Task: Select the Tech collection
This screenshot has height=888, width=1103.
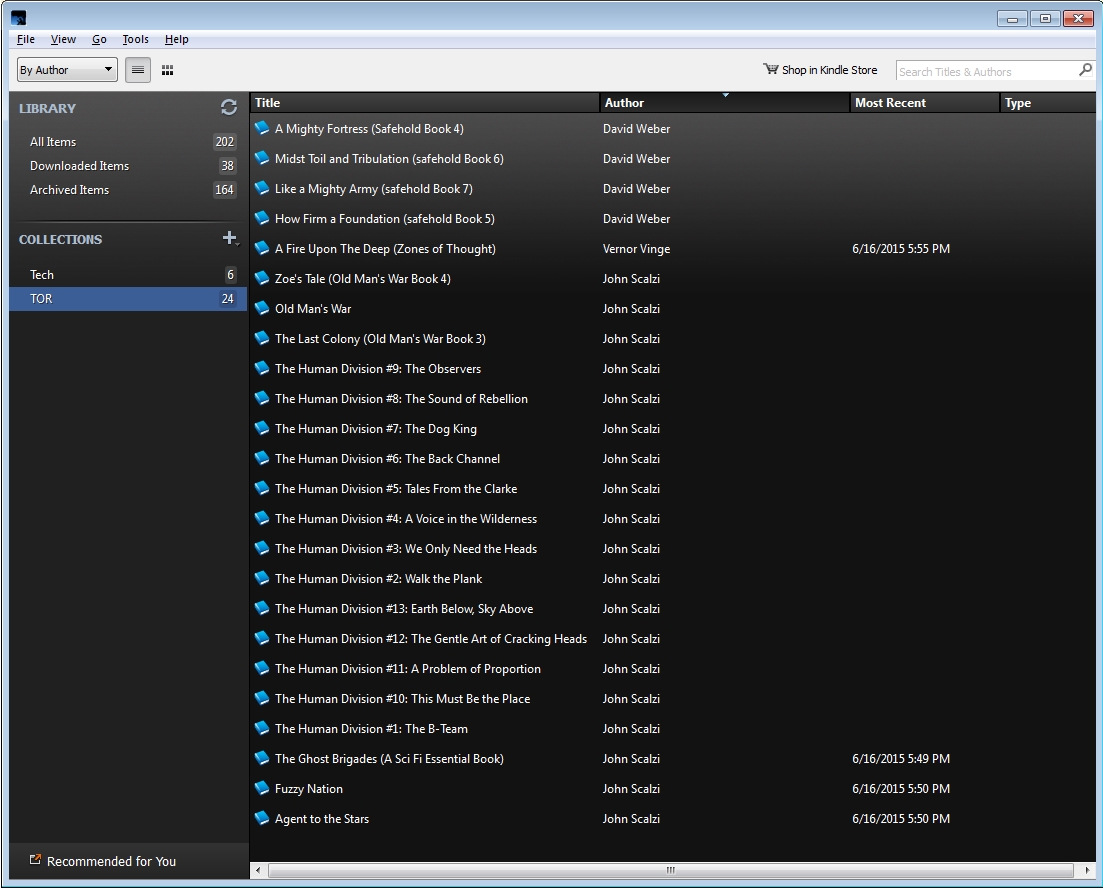Action: pyautogui.click(x=42, y=275)
